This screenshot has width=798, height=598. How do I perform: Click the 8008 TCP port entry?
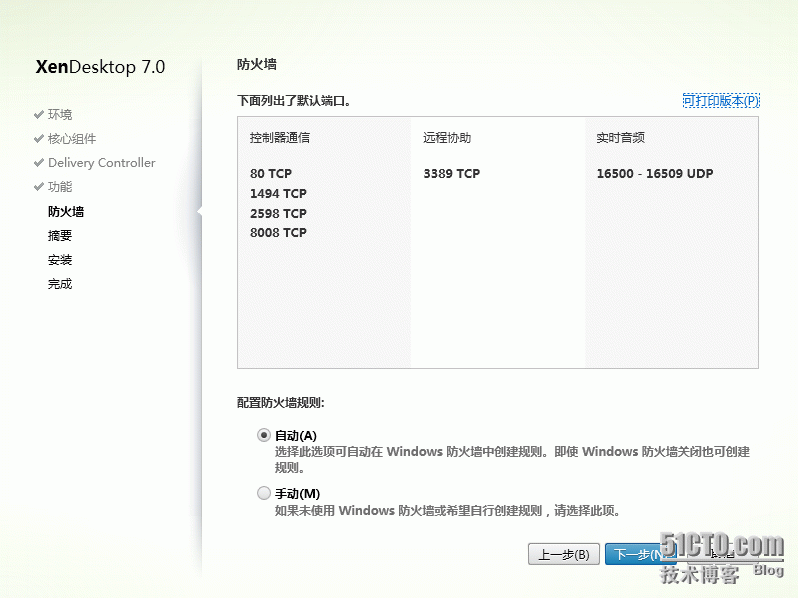pyautogui.click(x=278, y=233)
